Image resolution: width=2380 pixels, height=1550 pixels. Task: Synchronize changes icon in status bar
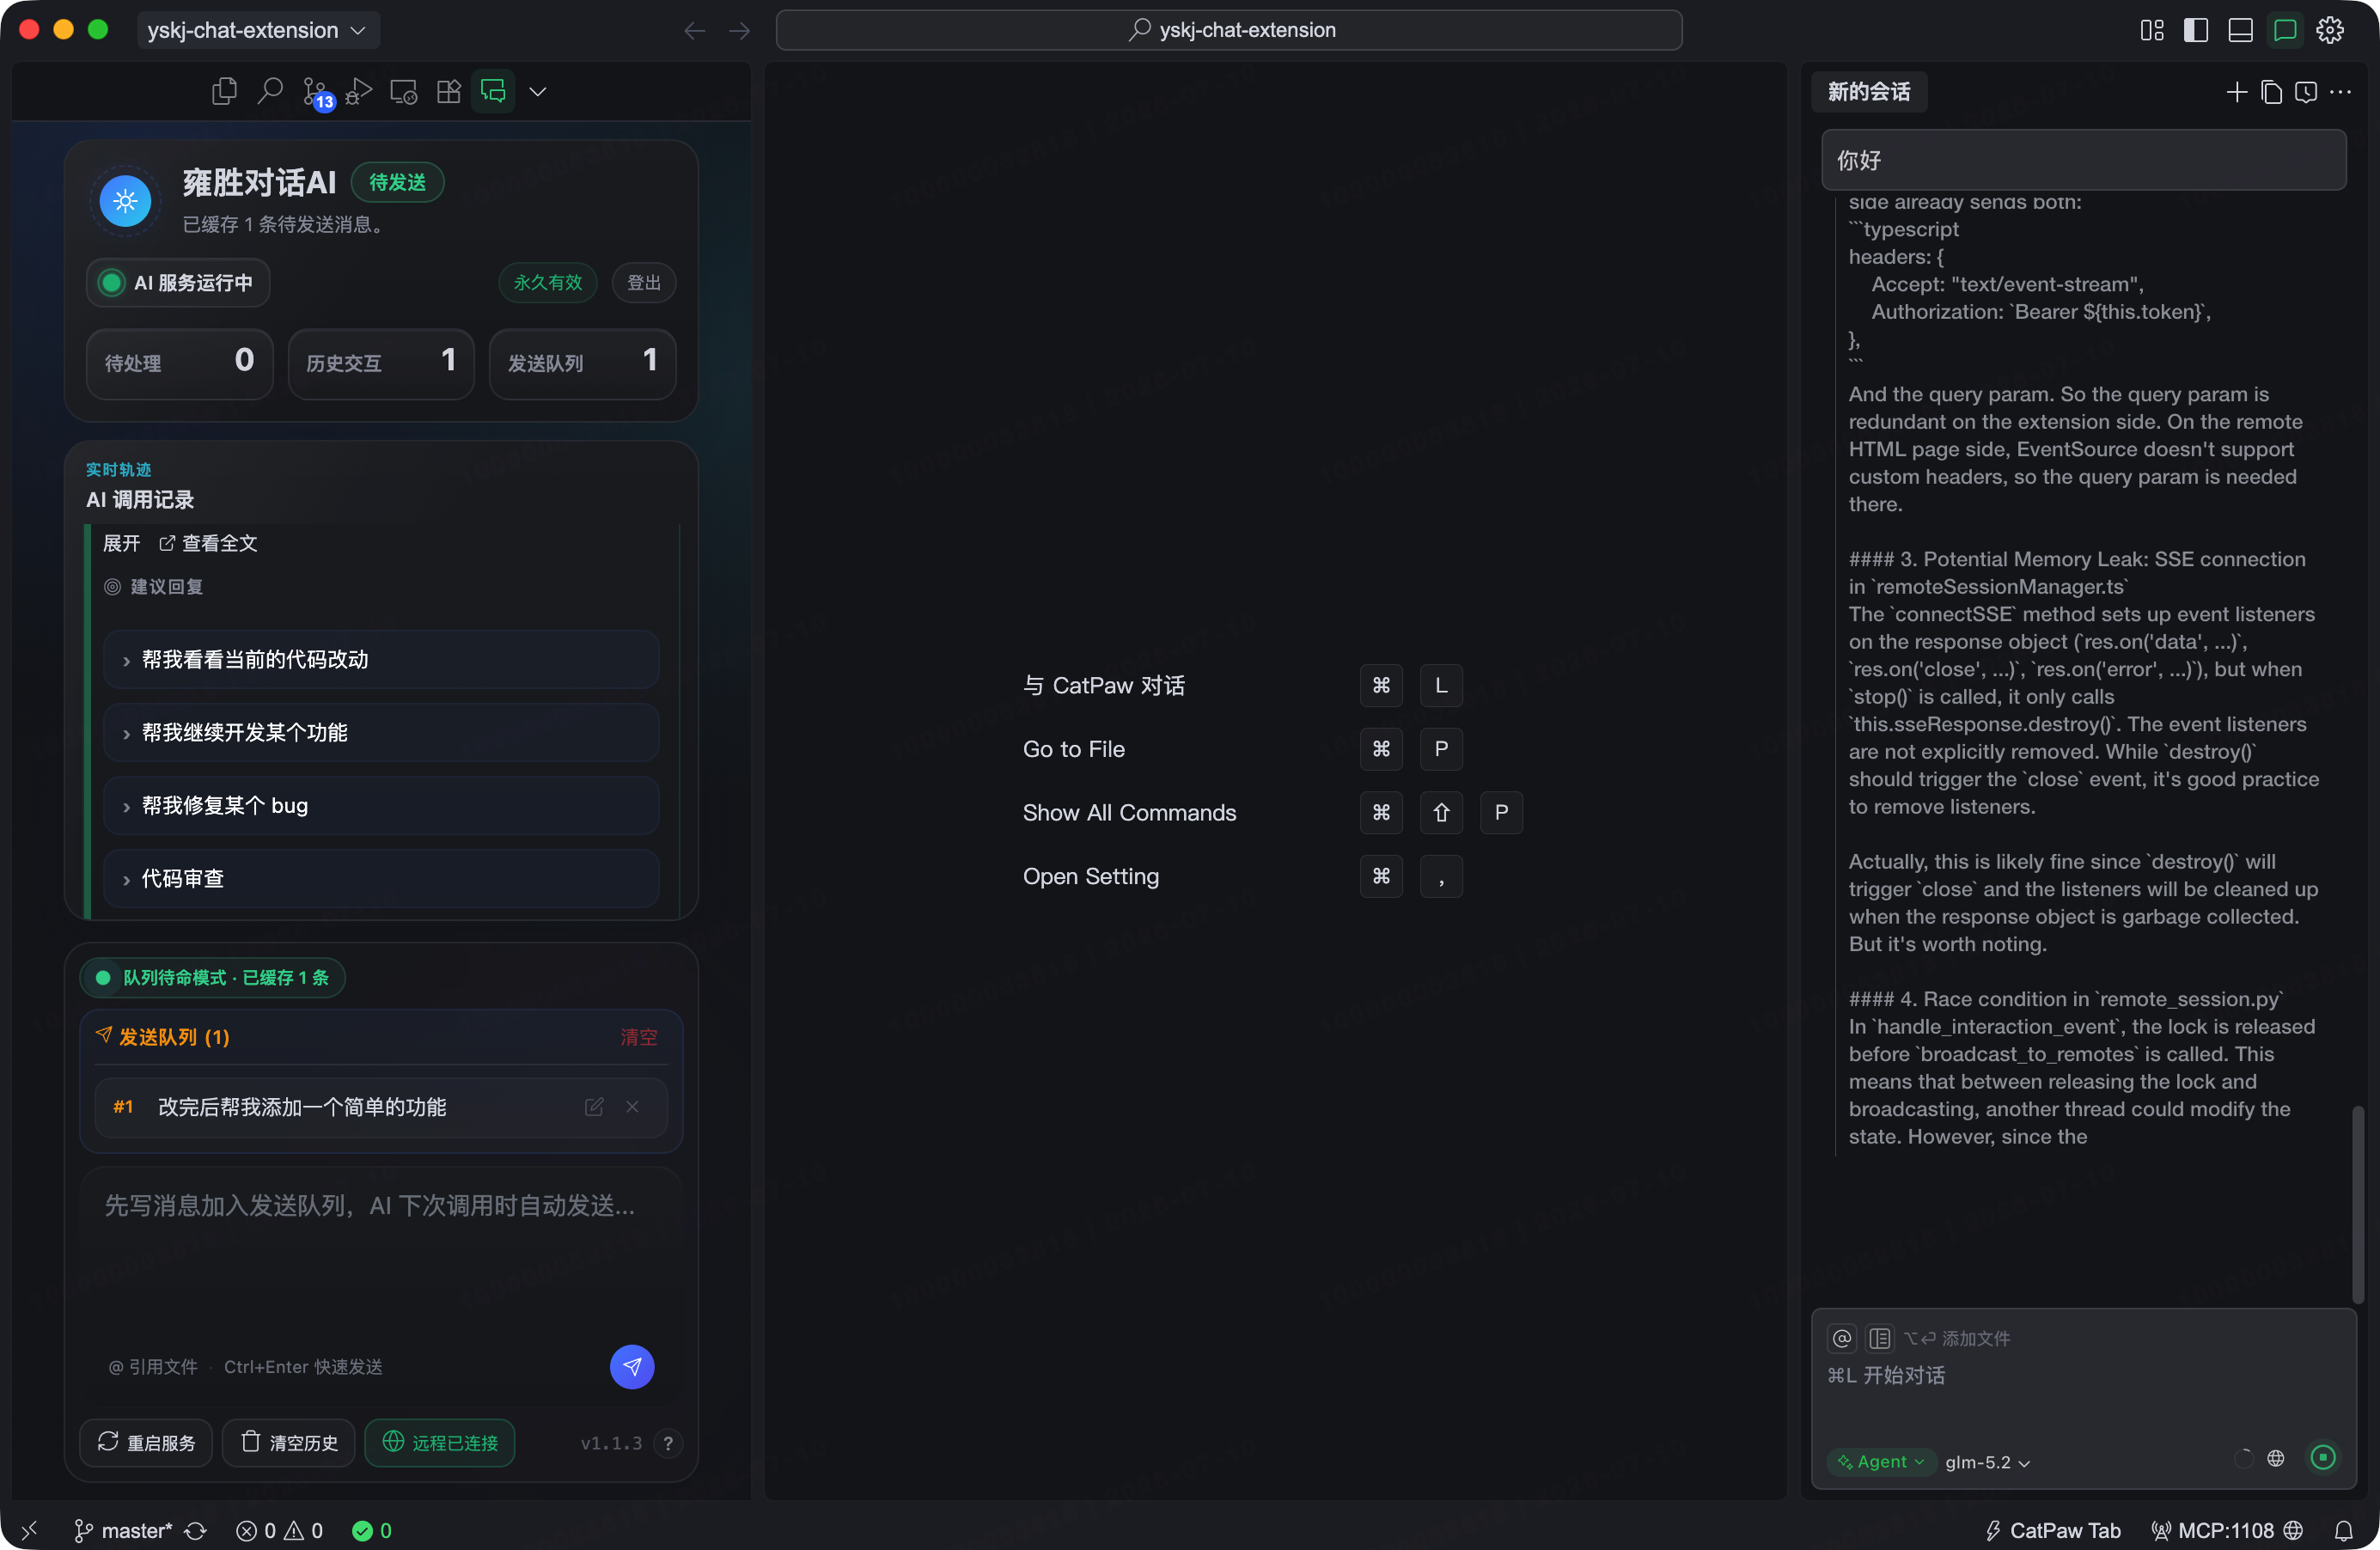pyautogui.click(x=196, y=1530)
